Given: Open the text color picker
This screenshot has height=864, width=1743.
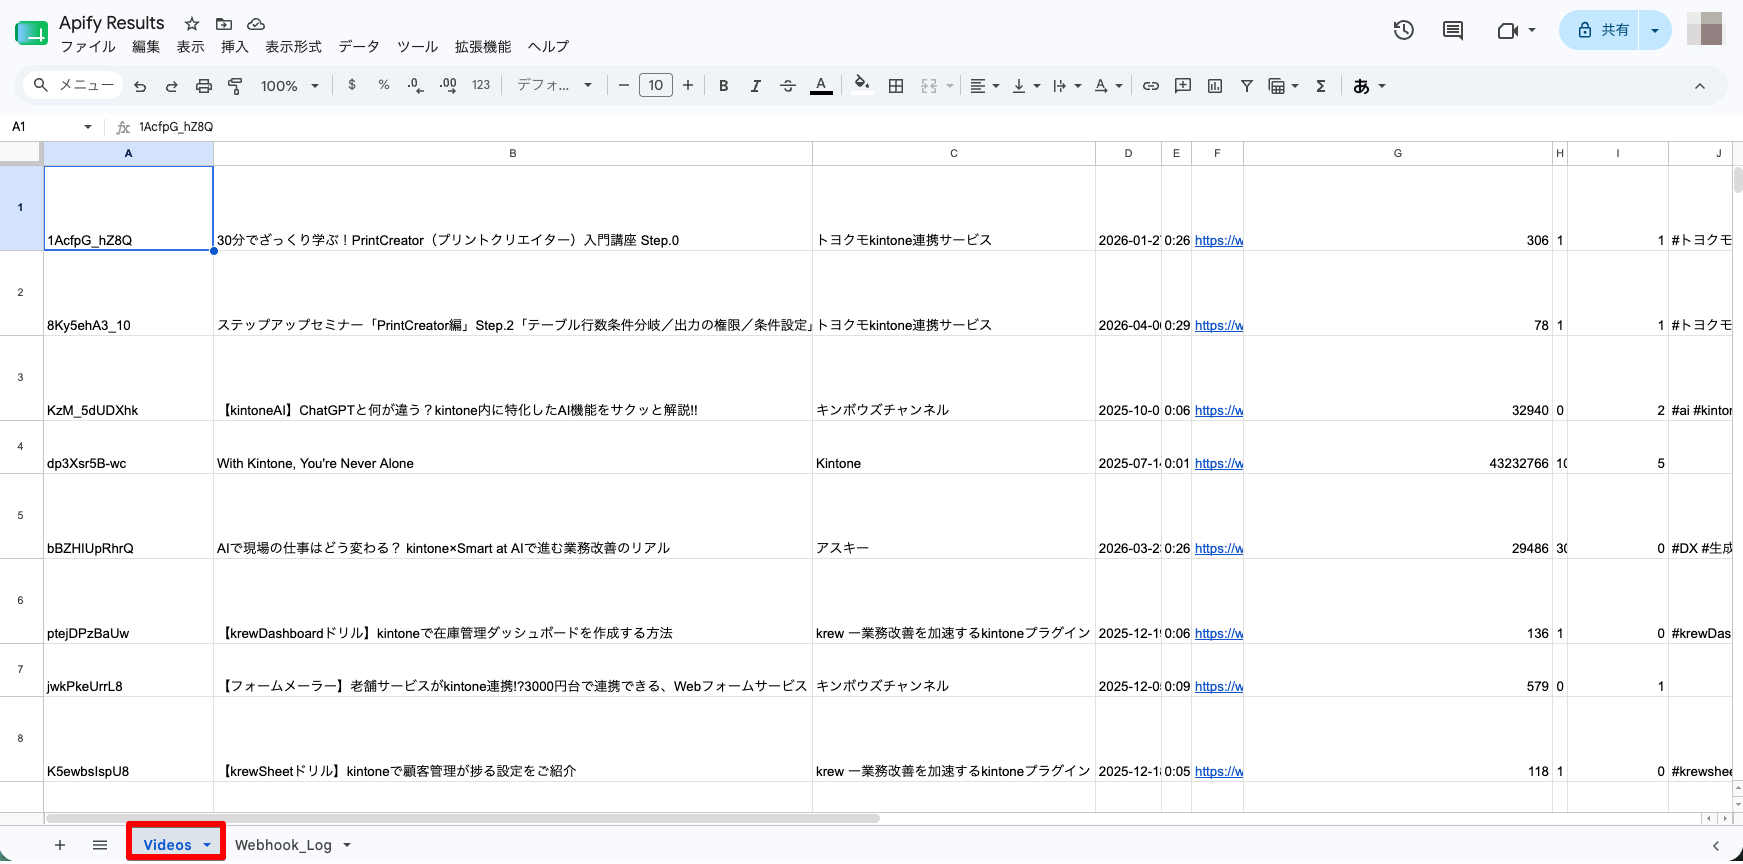Looking at the screenshot, I should click(x=821, y=86).
